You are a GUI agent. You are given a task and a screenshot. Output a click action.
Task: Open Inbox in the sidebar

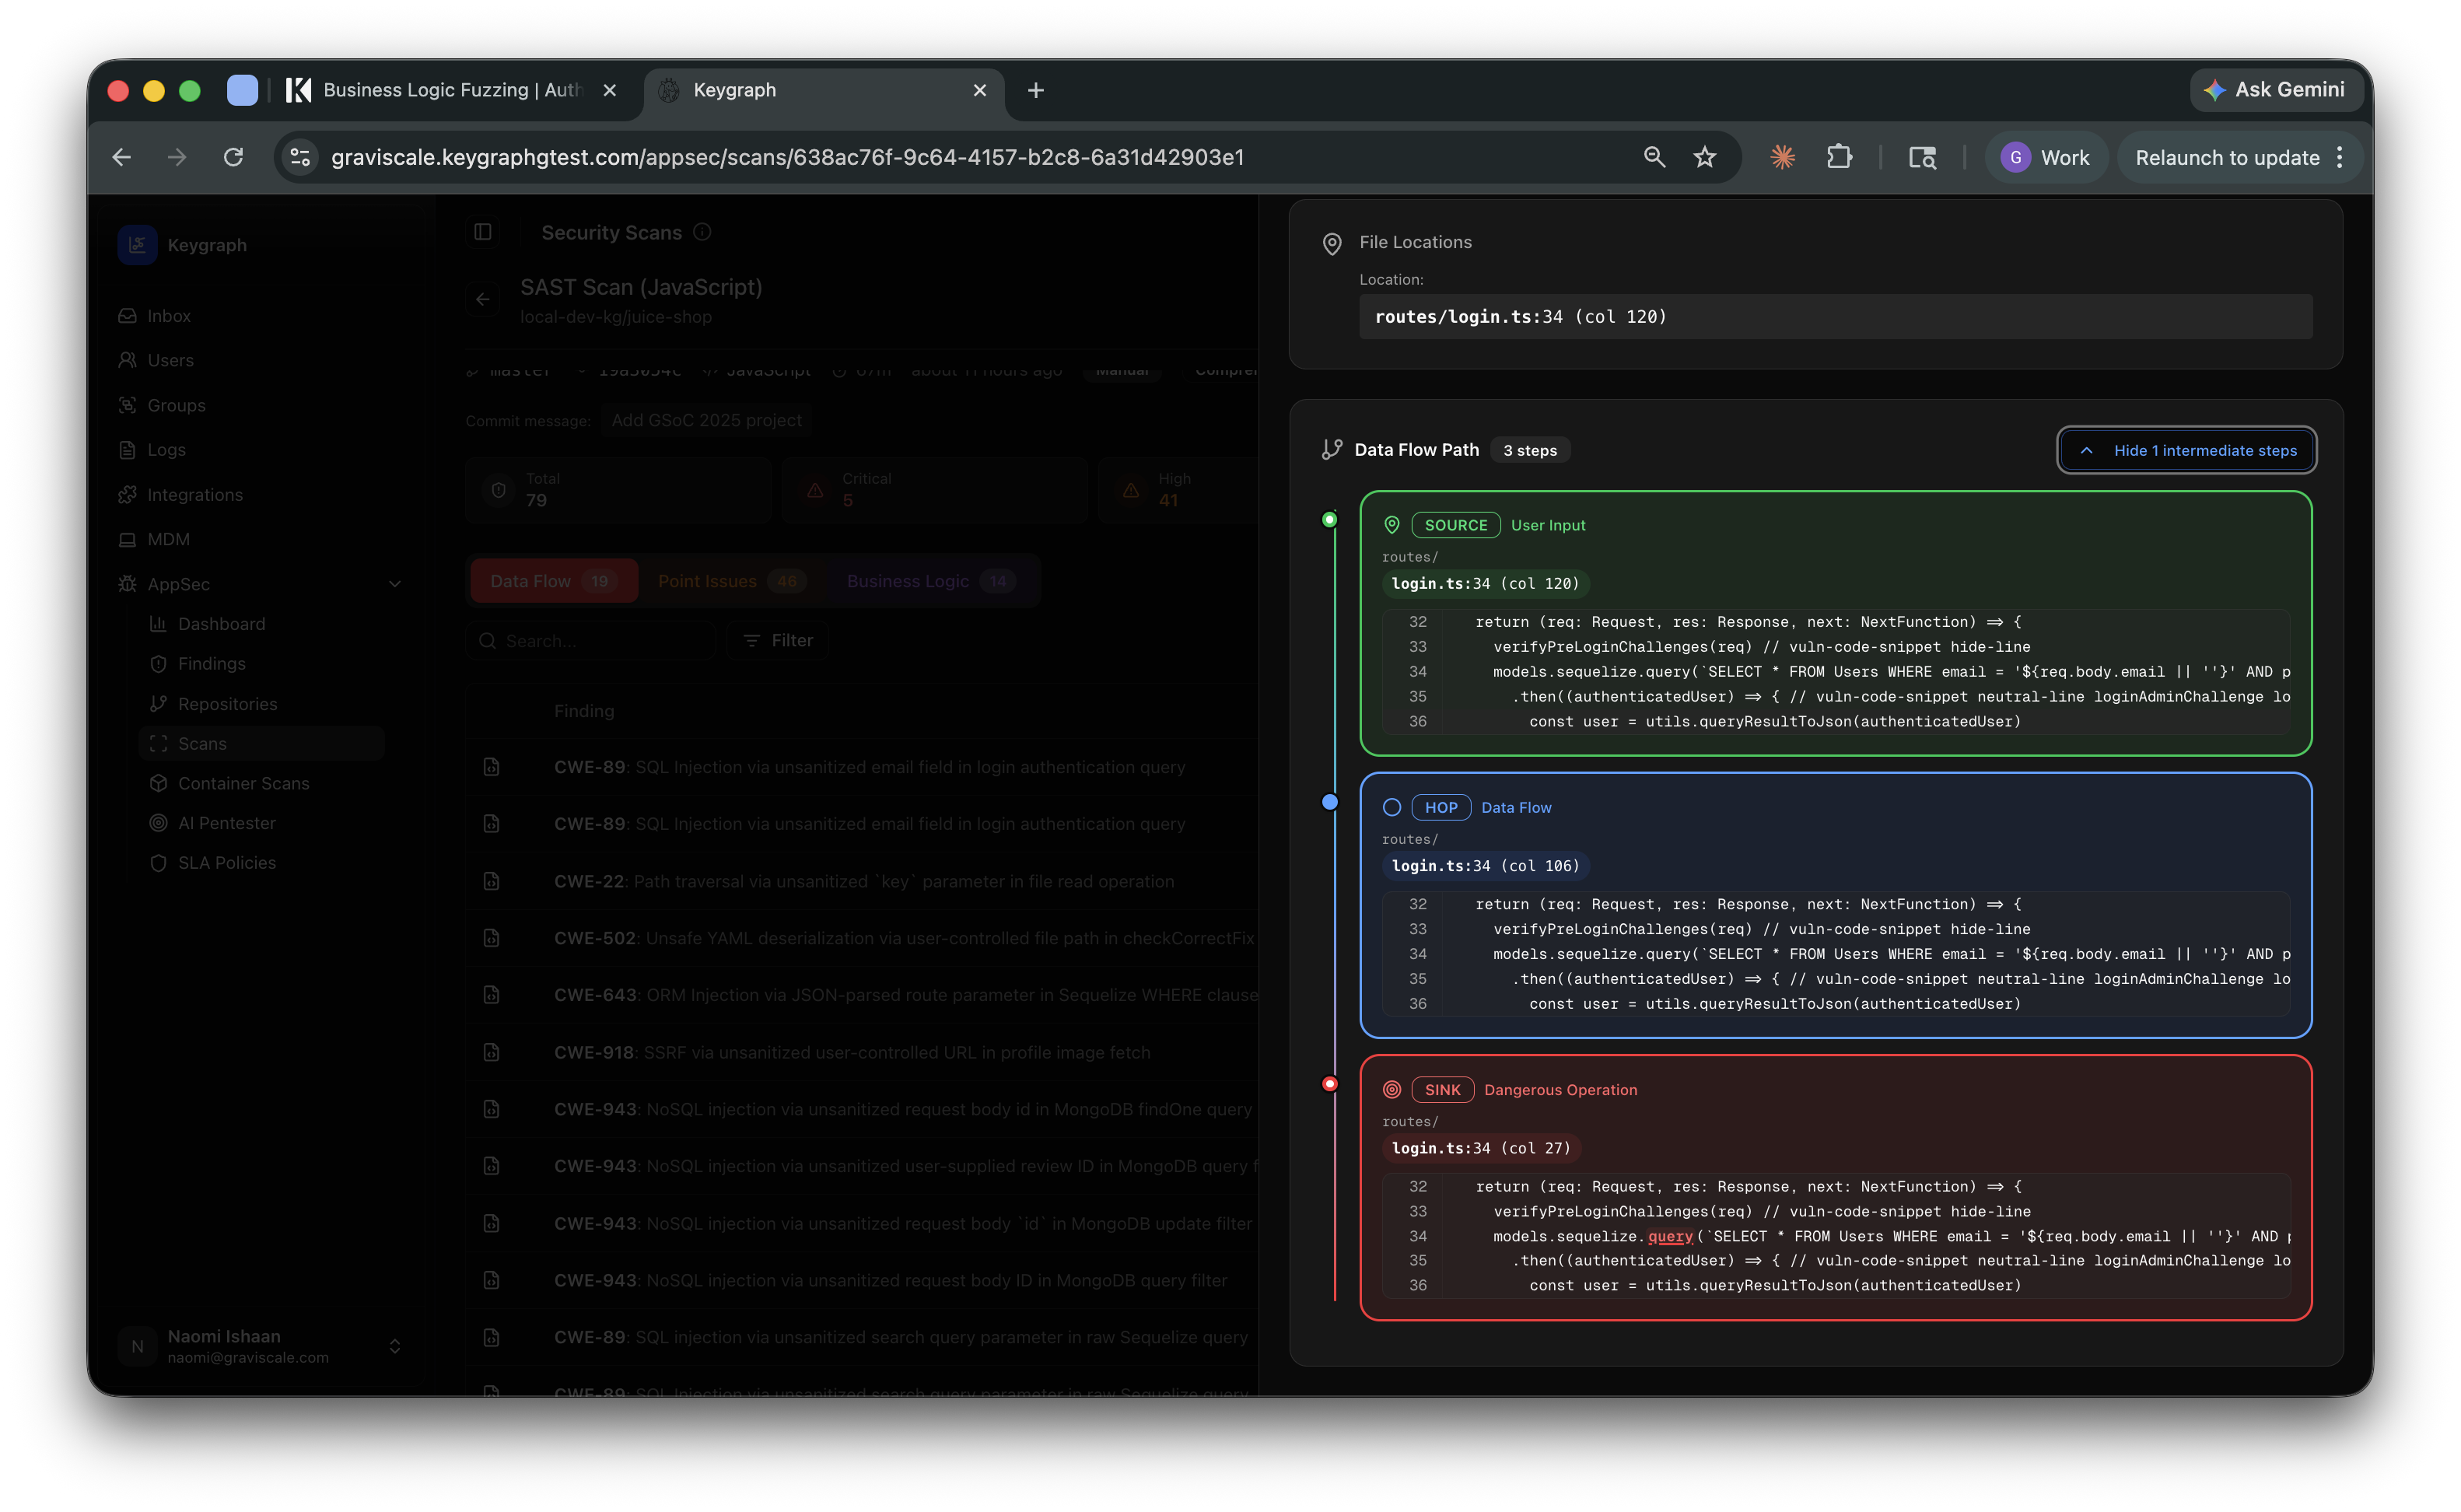[x=168, y=315]
